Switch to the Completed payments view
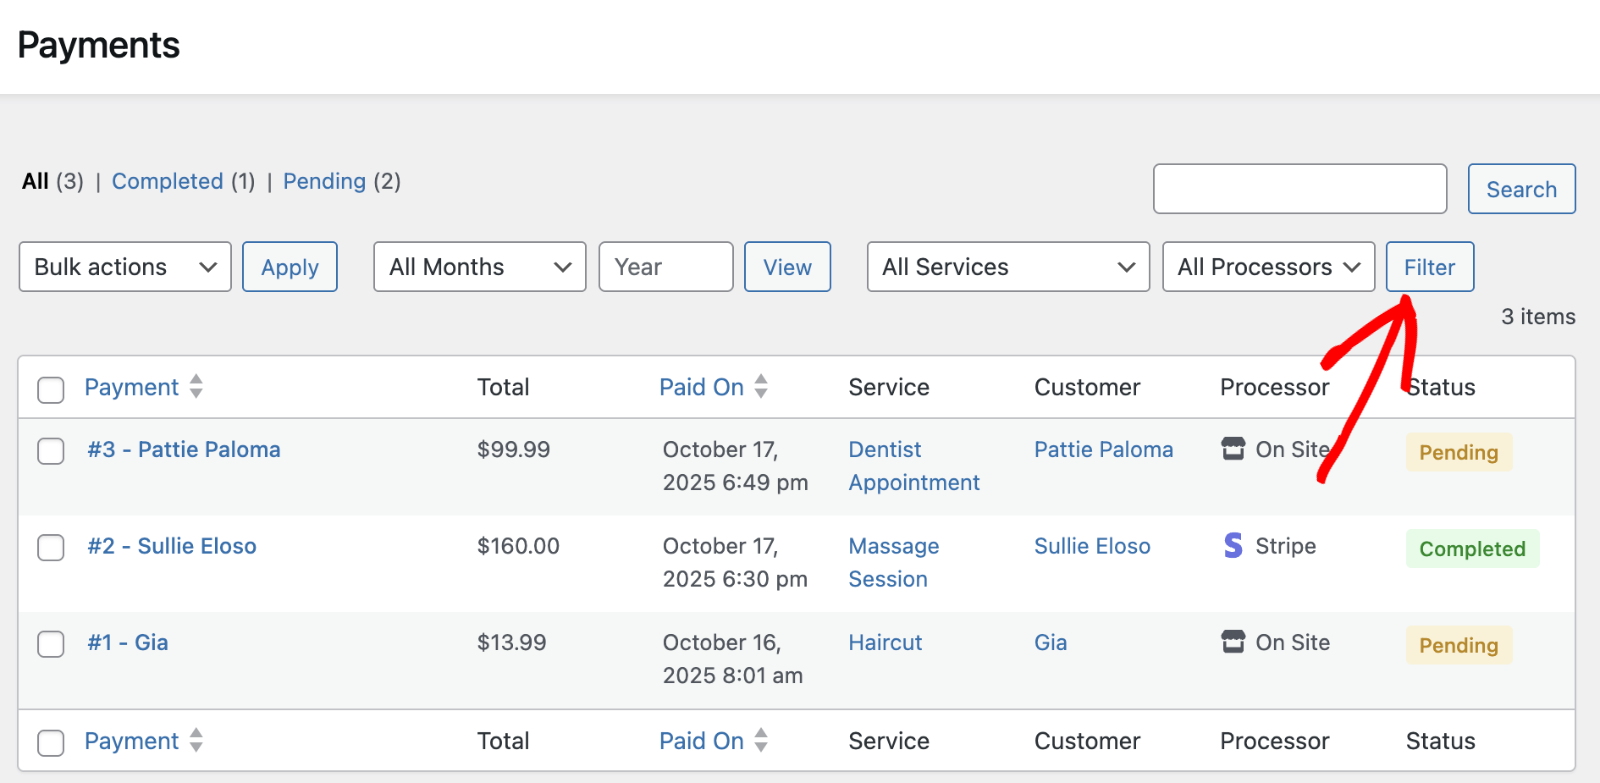Image resolution: width=1600 pixels, height=783 pixels. (x=167, y=181)
